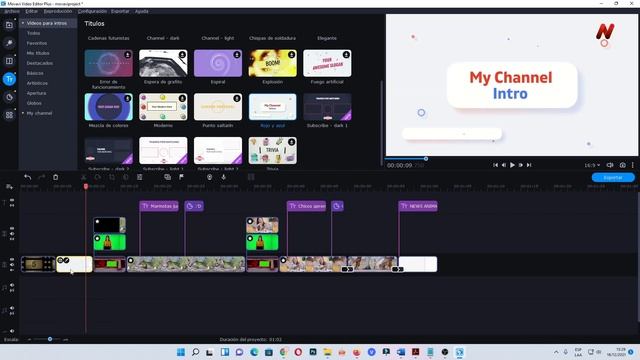Toggle link on the second audio track
640x360 pixels.
click(12, 313)
